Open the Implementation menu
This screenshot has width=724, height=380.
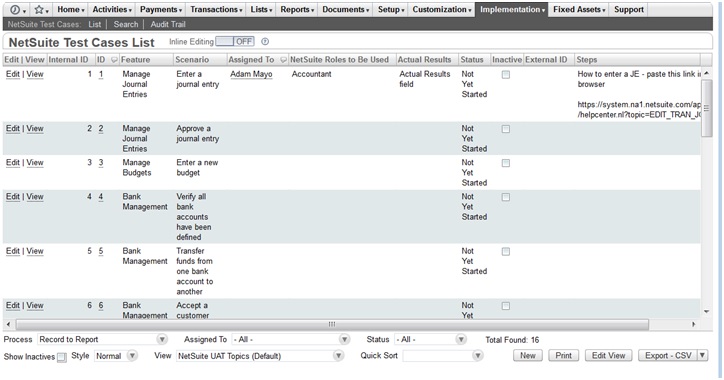(512, 10)
